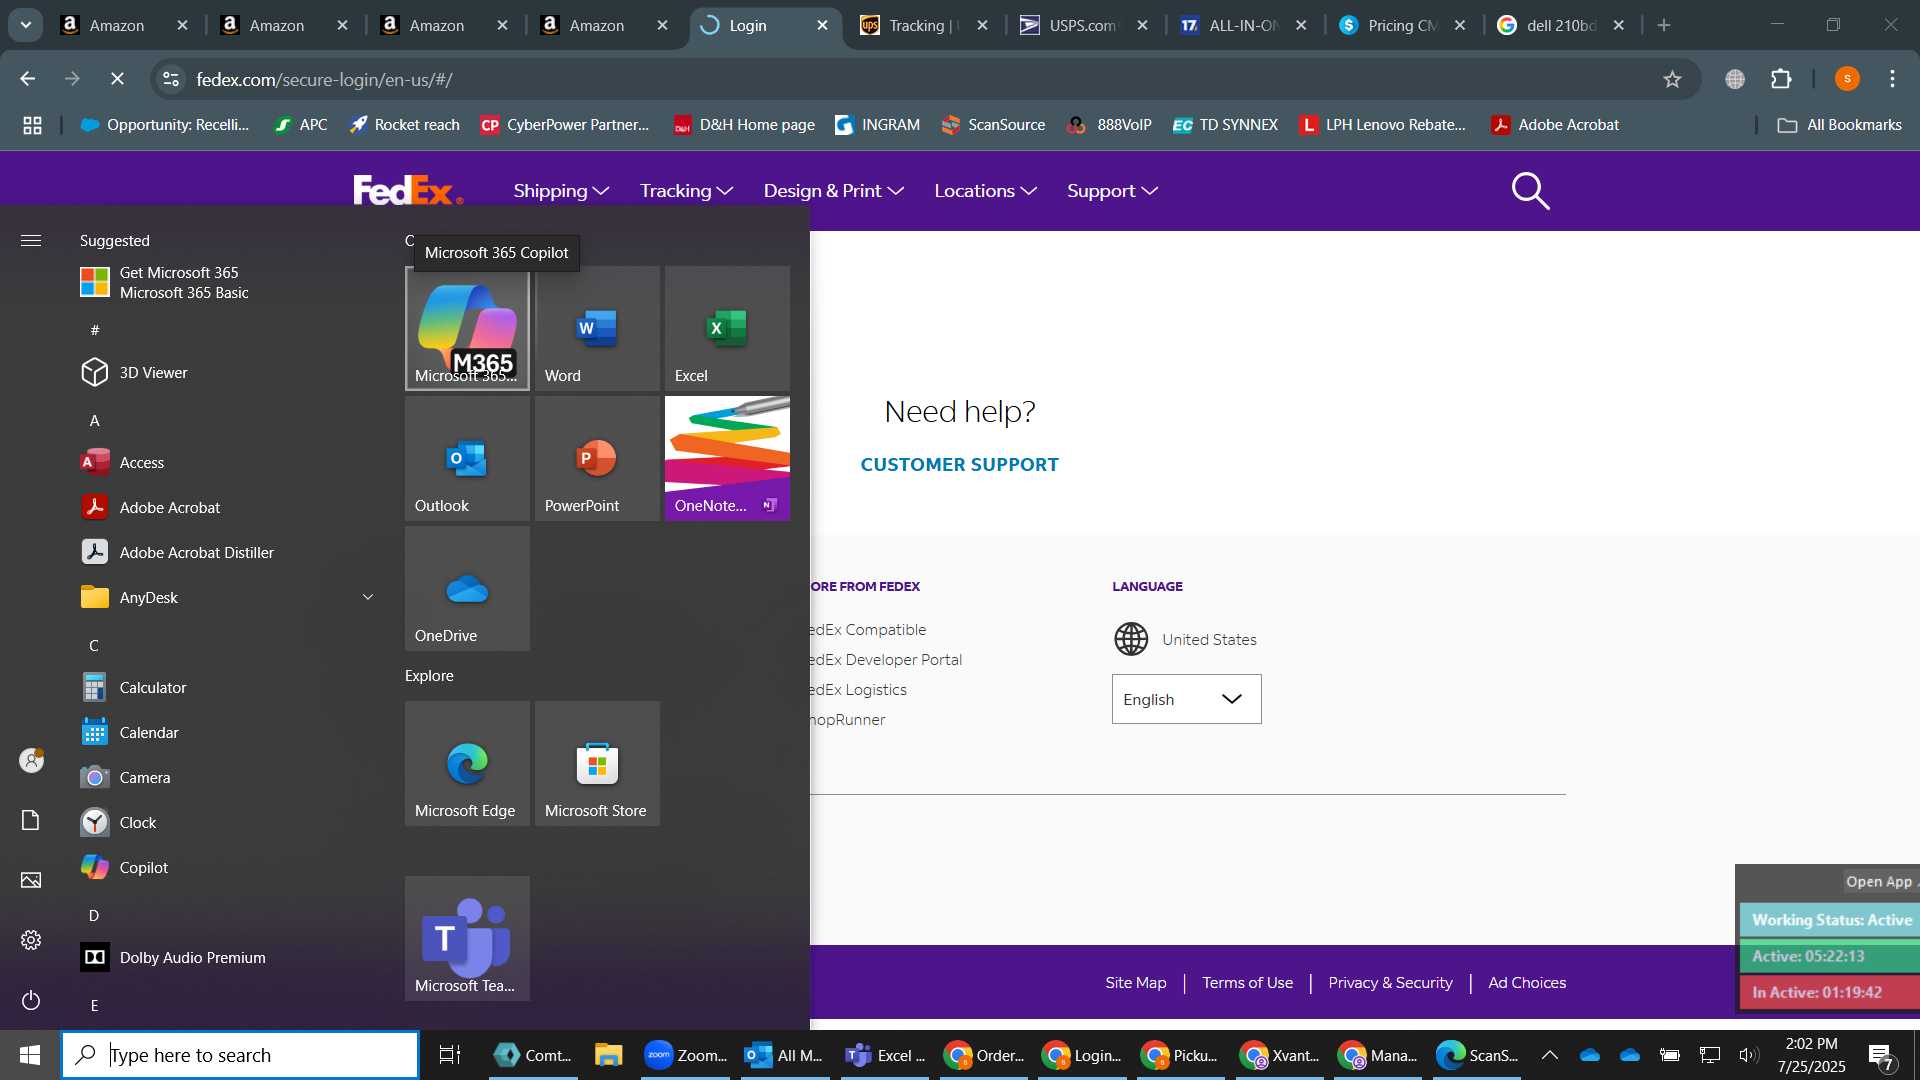Image resolution: width=1920 pixels, height=1080 pixels.
Task: Expand Start menu hamburger navigation
Action: 31,240
